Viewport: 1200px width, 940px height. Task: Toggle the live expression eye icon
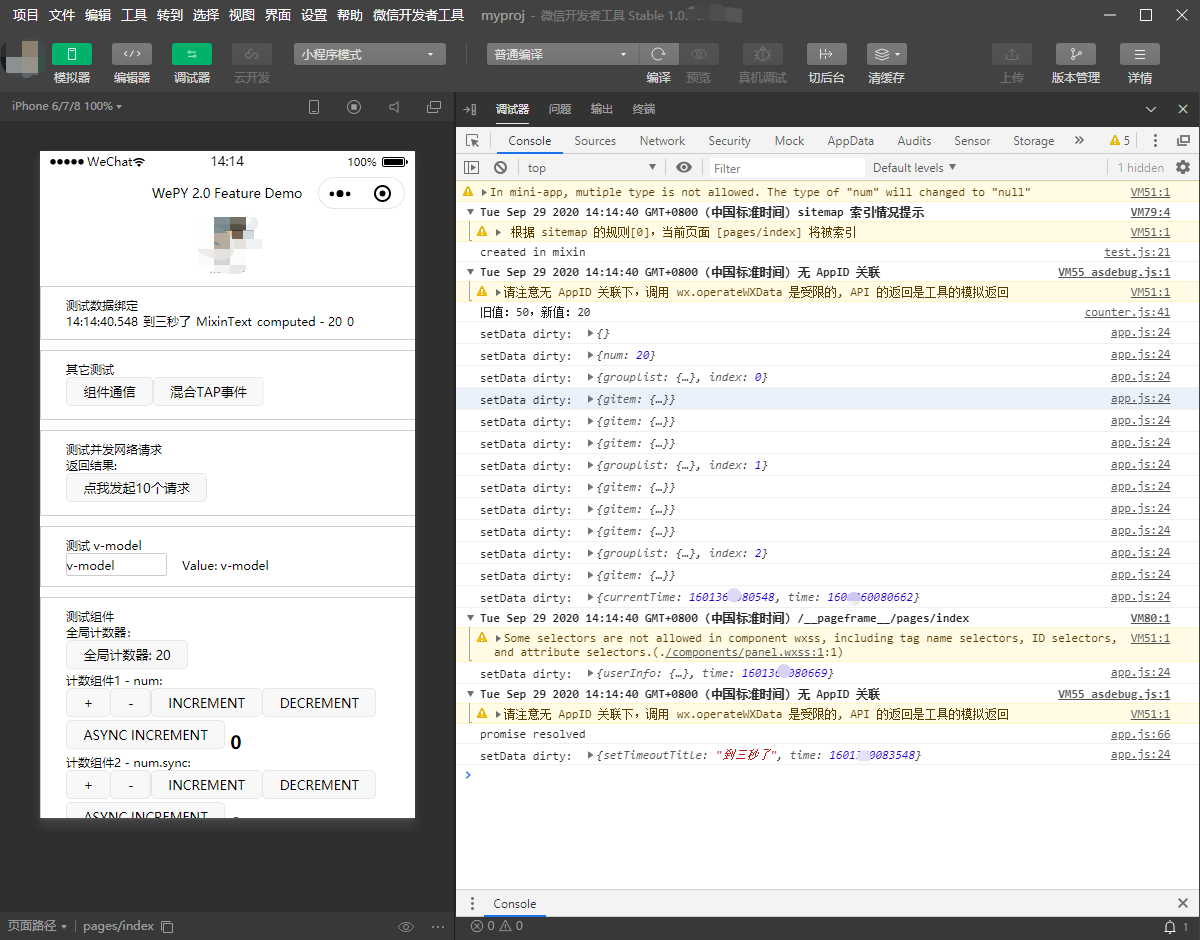(x=684, y=168)
